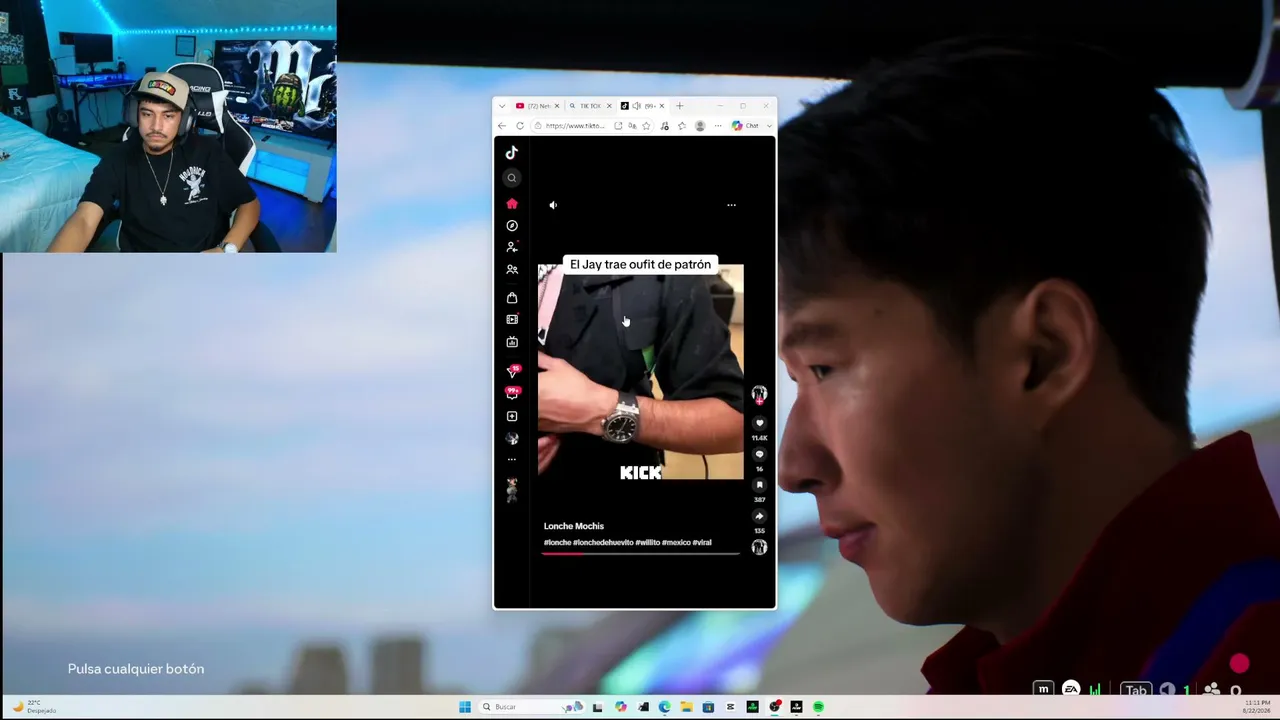Open the video clips icon below Shop
1280x720 pixels.
pyautogui.click(x=512, y=320)
